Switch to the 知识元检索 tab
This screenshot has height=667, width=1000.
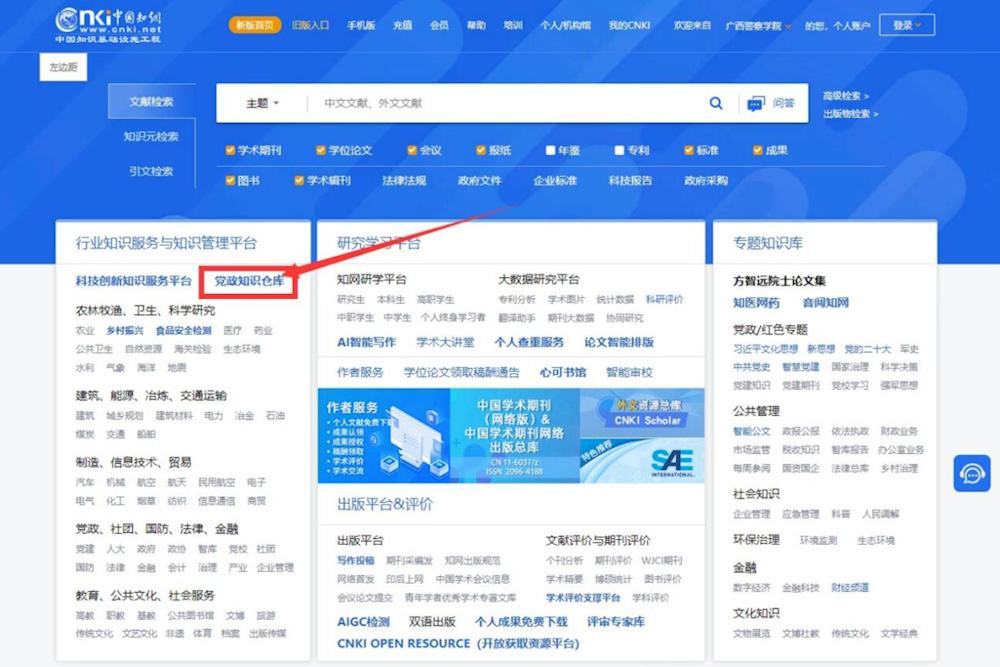pyautogui.click(x=151, y=137)
